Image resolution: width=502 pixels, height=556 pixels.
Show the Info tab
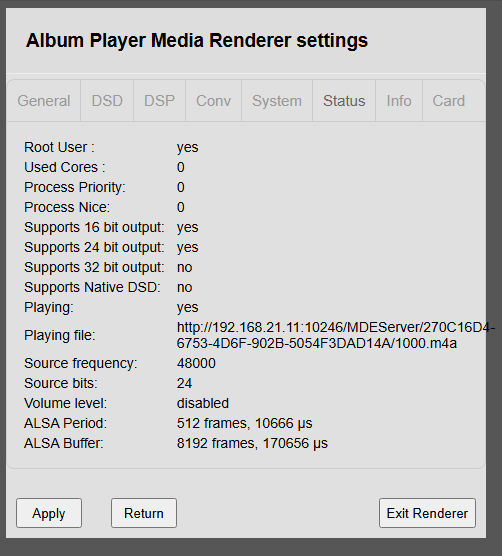click(399, 101)
